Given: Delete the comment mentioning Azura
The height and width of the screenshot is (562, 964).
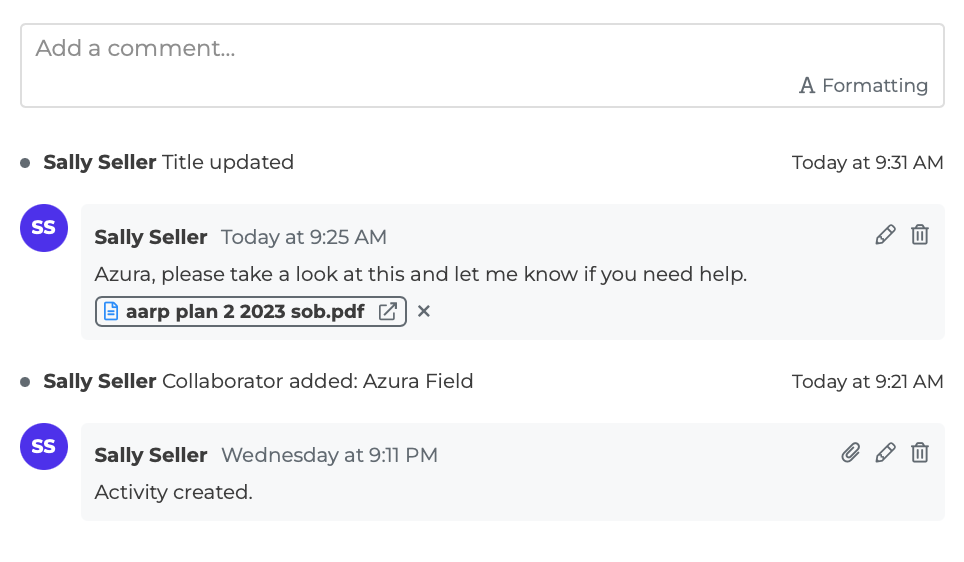Looking at the screenshot, I should [920, 235].
